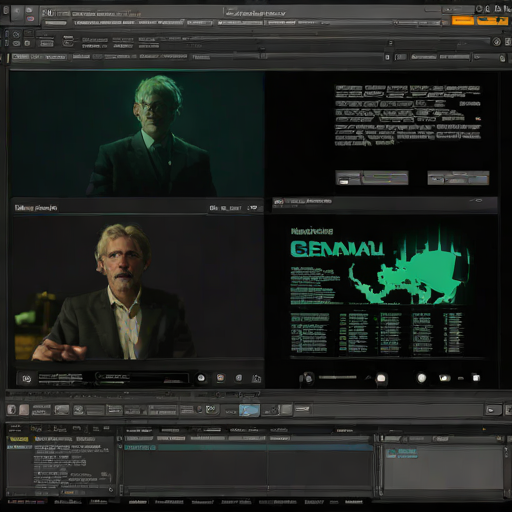Viewport: 512px width, 512px height.
Task: Click the light beige second icon in the middle toolbar
Action: tap(24, 410)
